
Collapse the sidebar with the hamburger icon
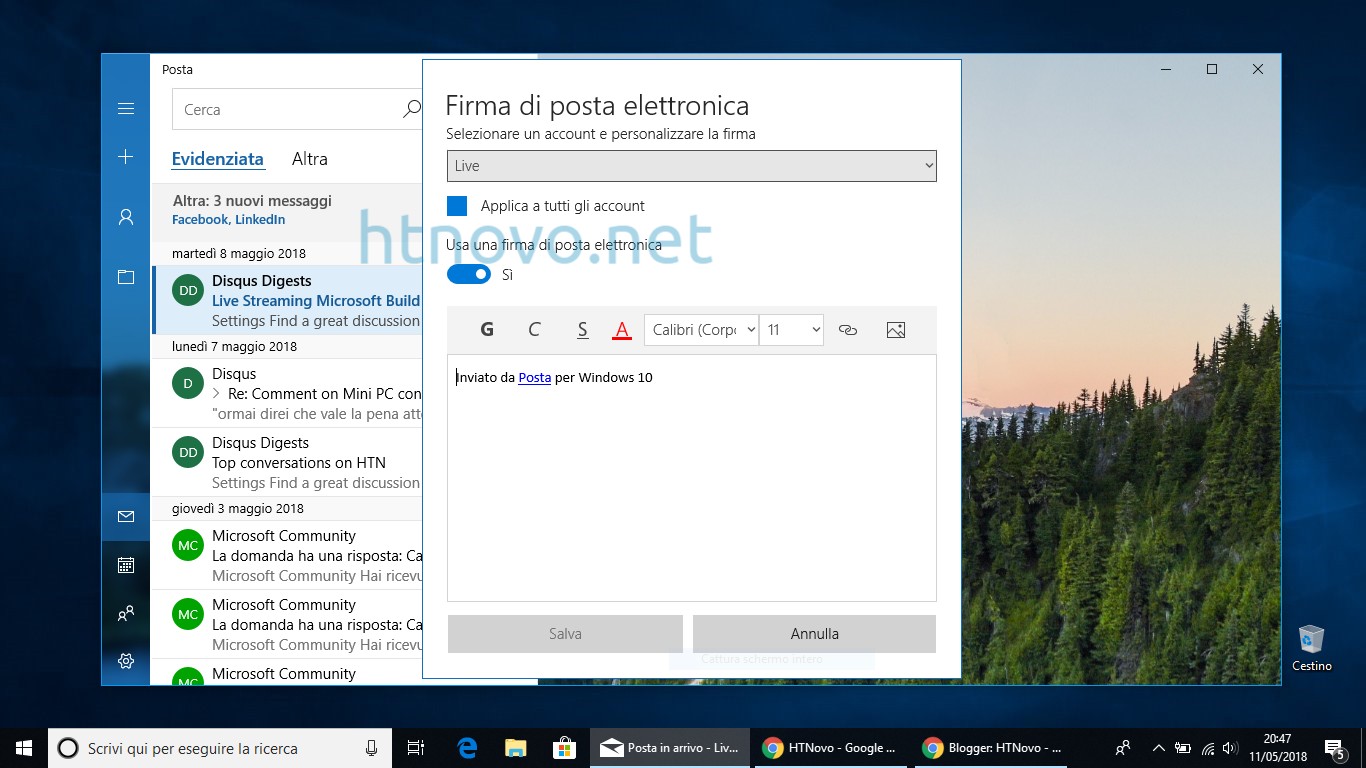click(125, 108)
